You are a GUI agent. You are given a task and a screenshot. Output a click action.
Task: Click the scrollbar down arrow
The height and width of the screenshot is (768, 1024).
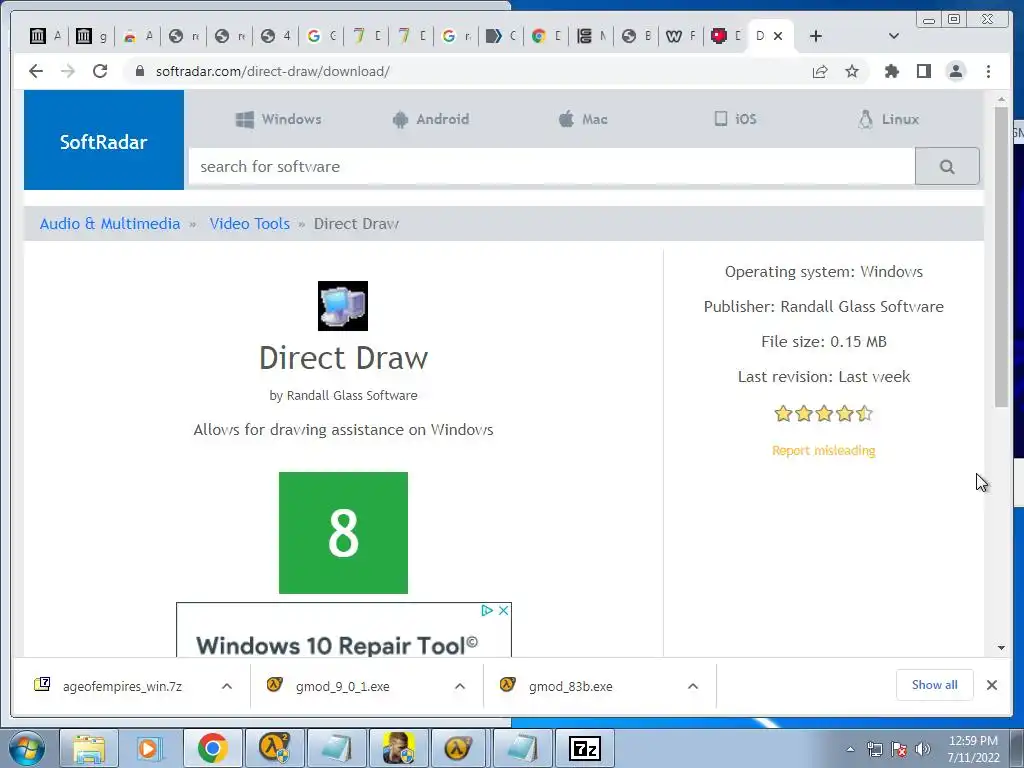click(1001, 648)
